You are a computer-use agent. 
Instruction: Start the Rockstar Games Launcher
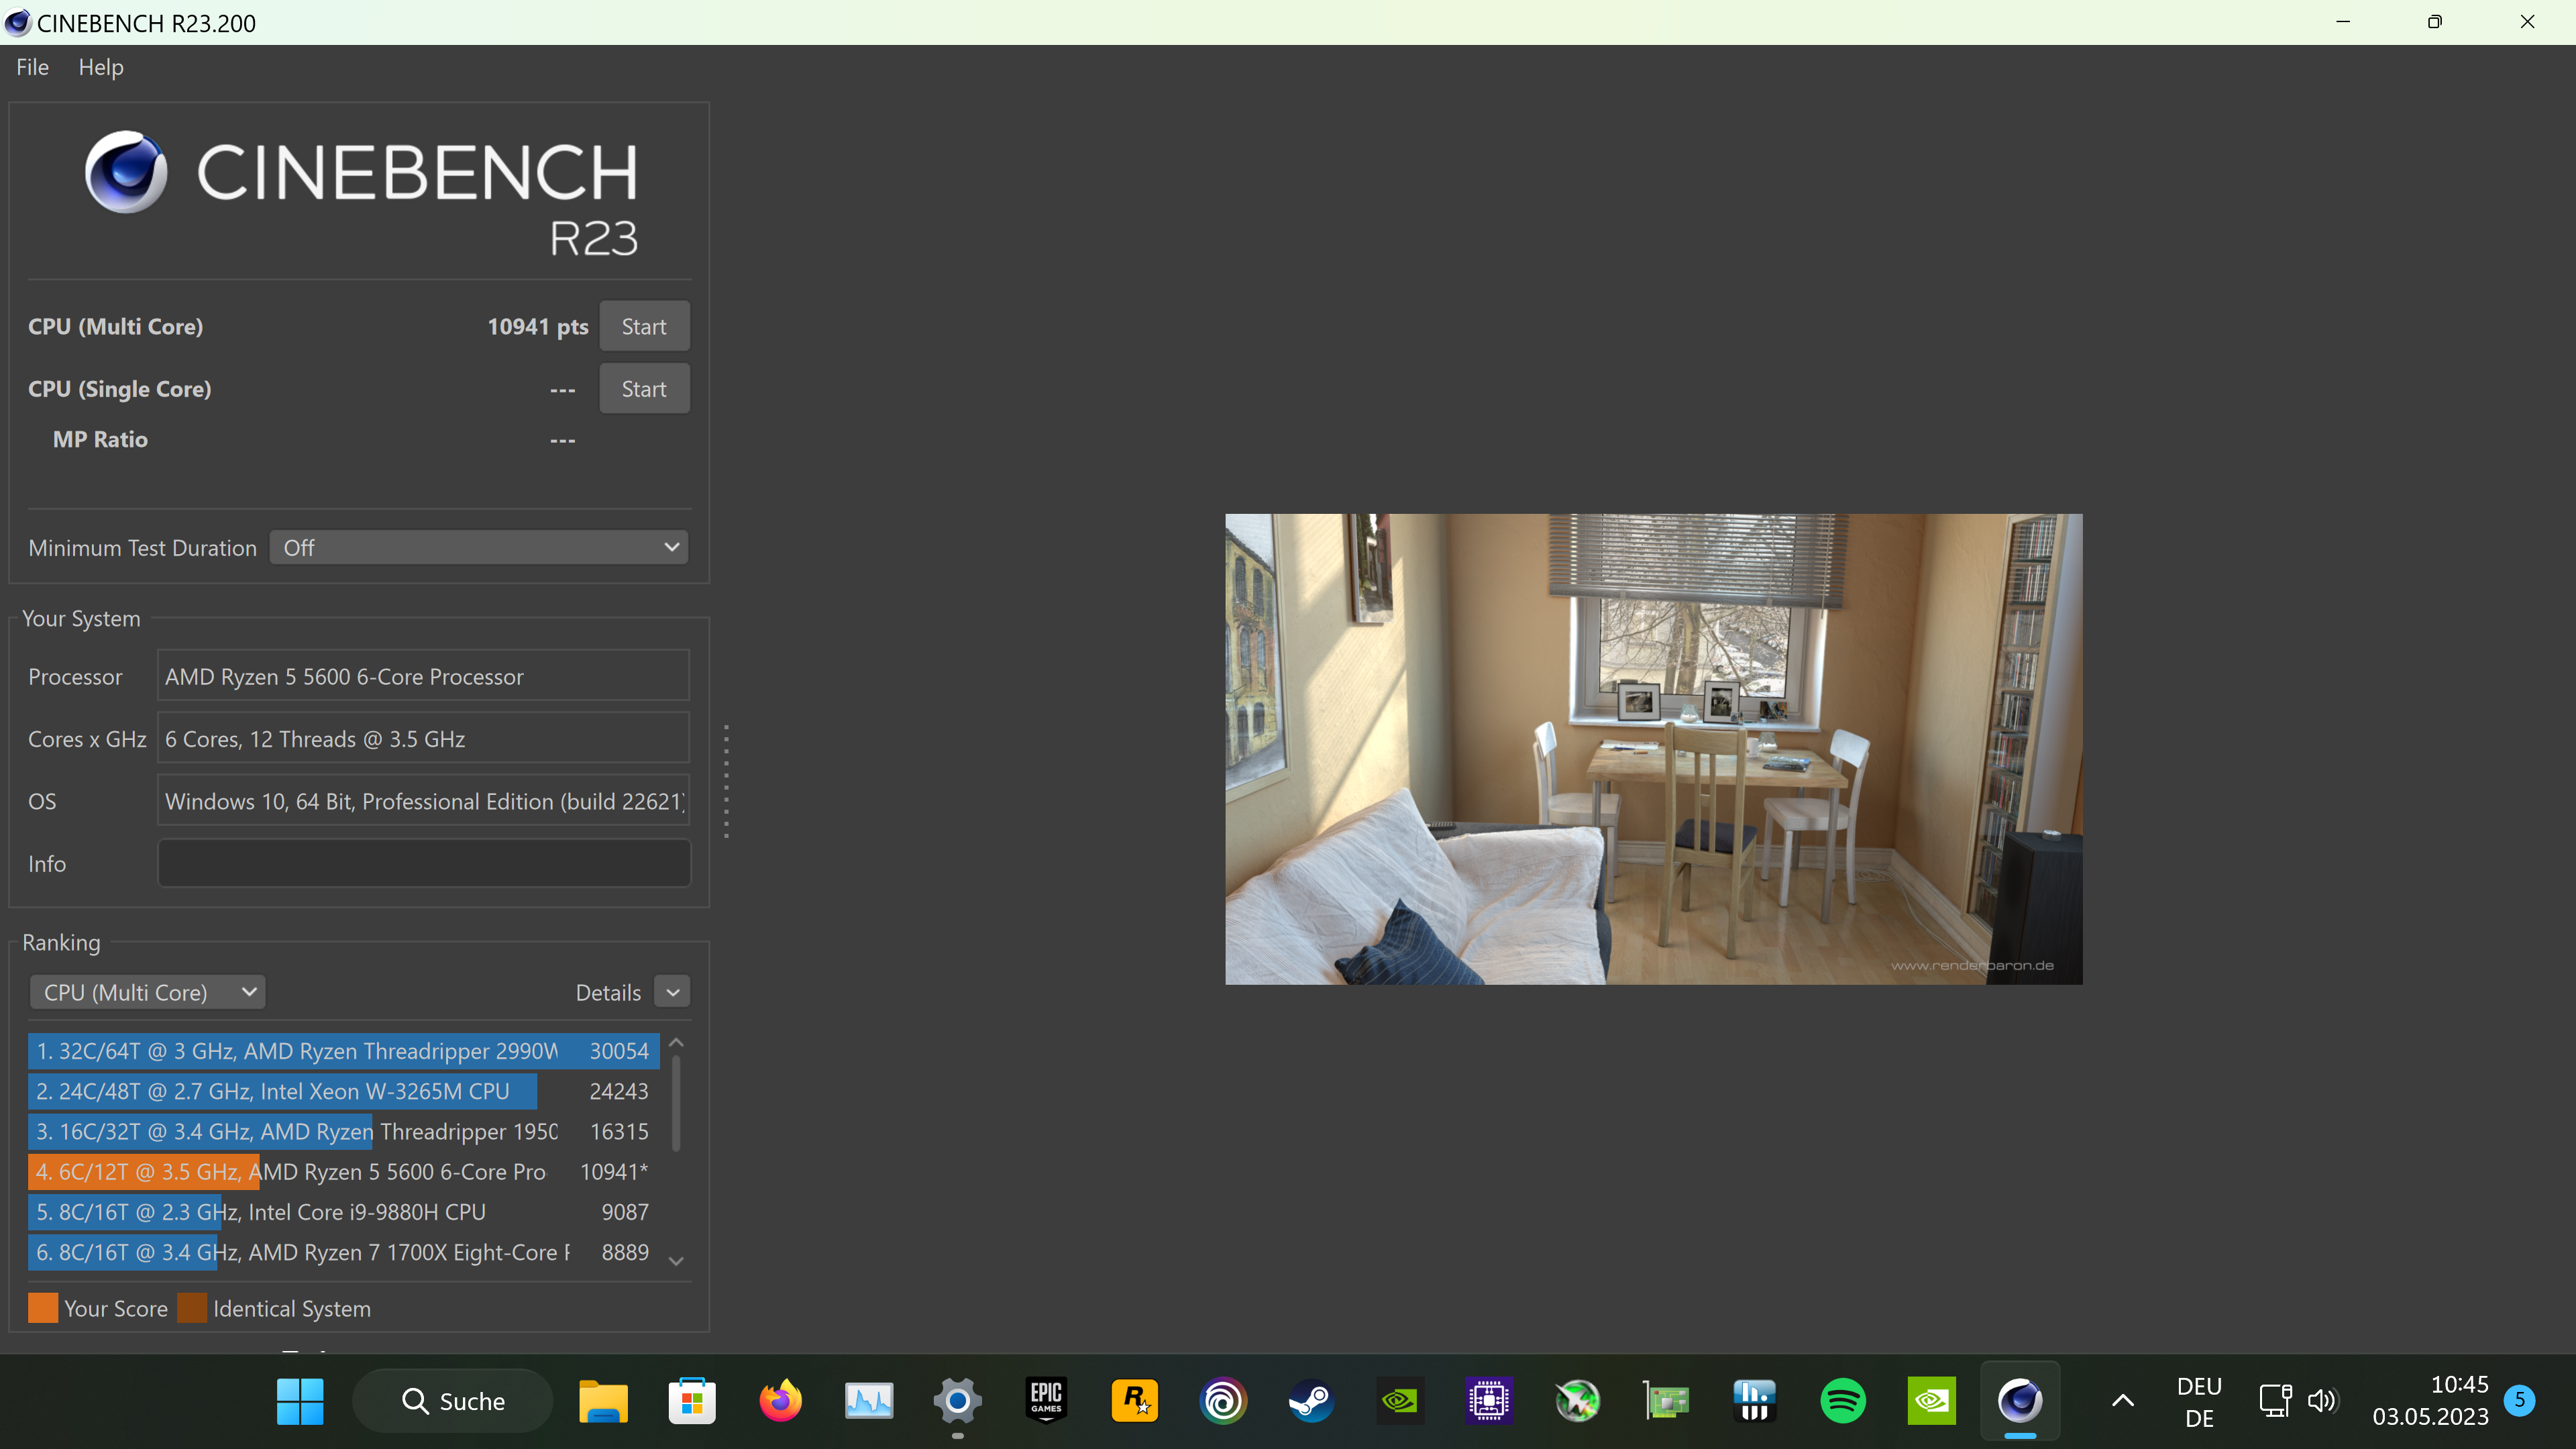[1134, 1401]
